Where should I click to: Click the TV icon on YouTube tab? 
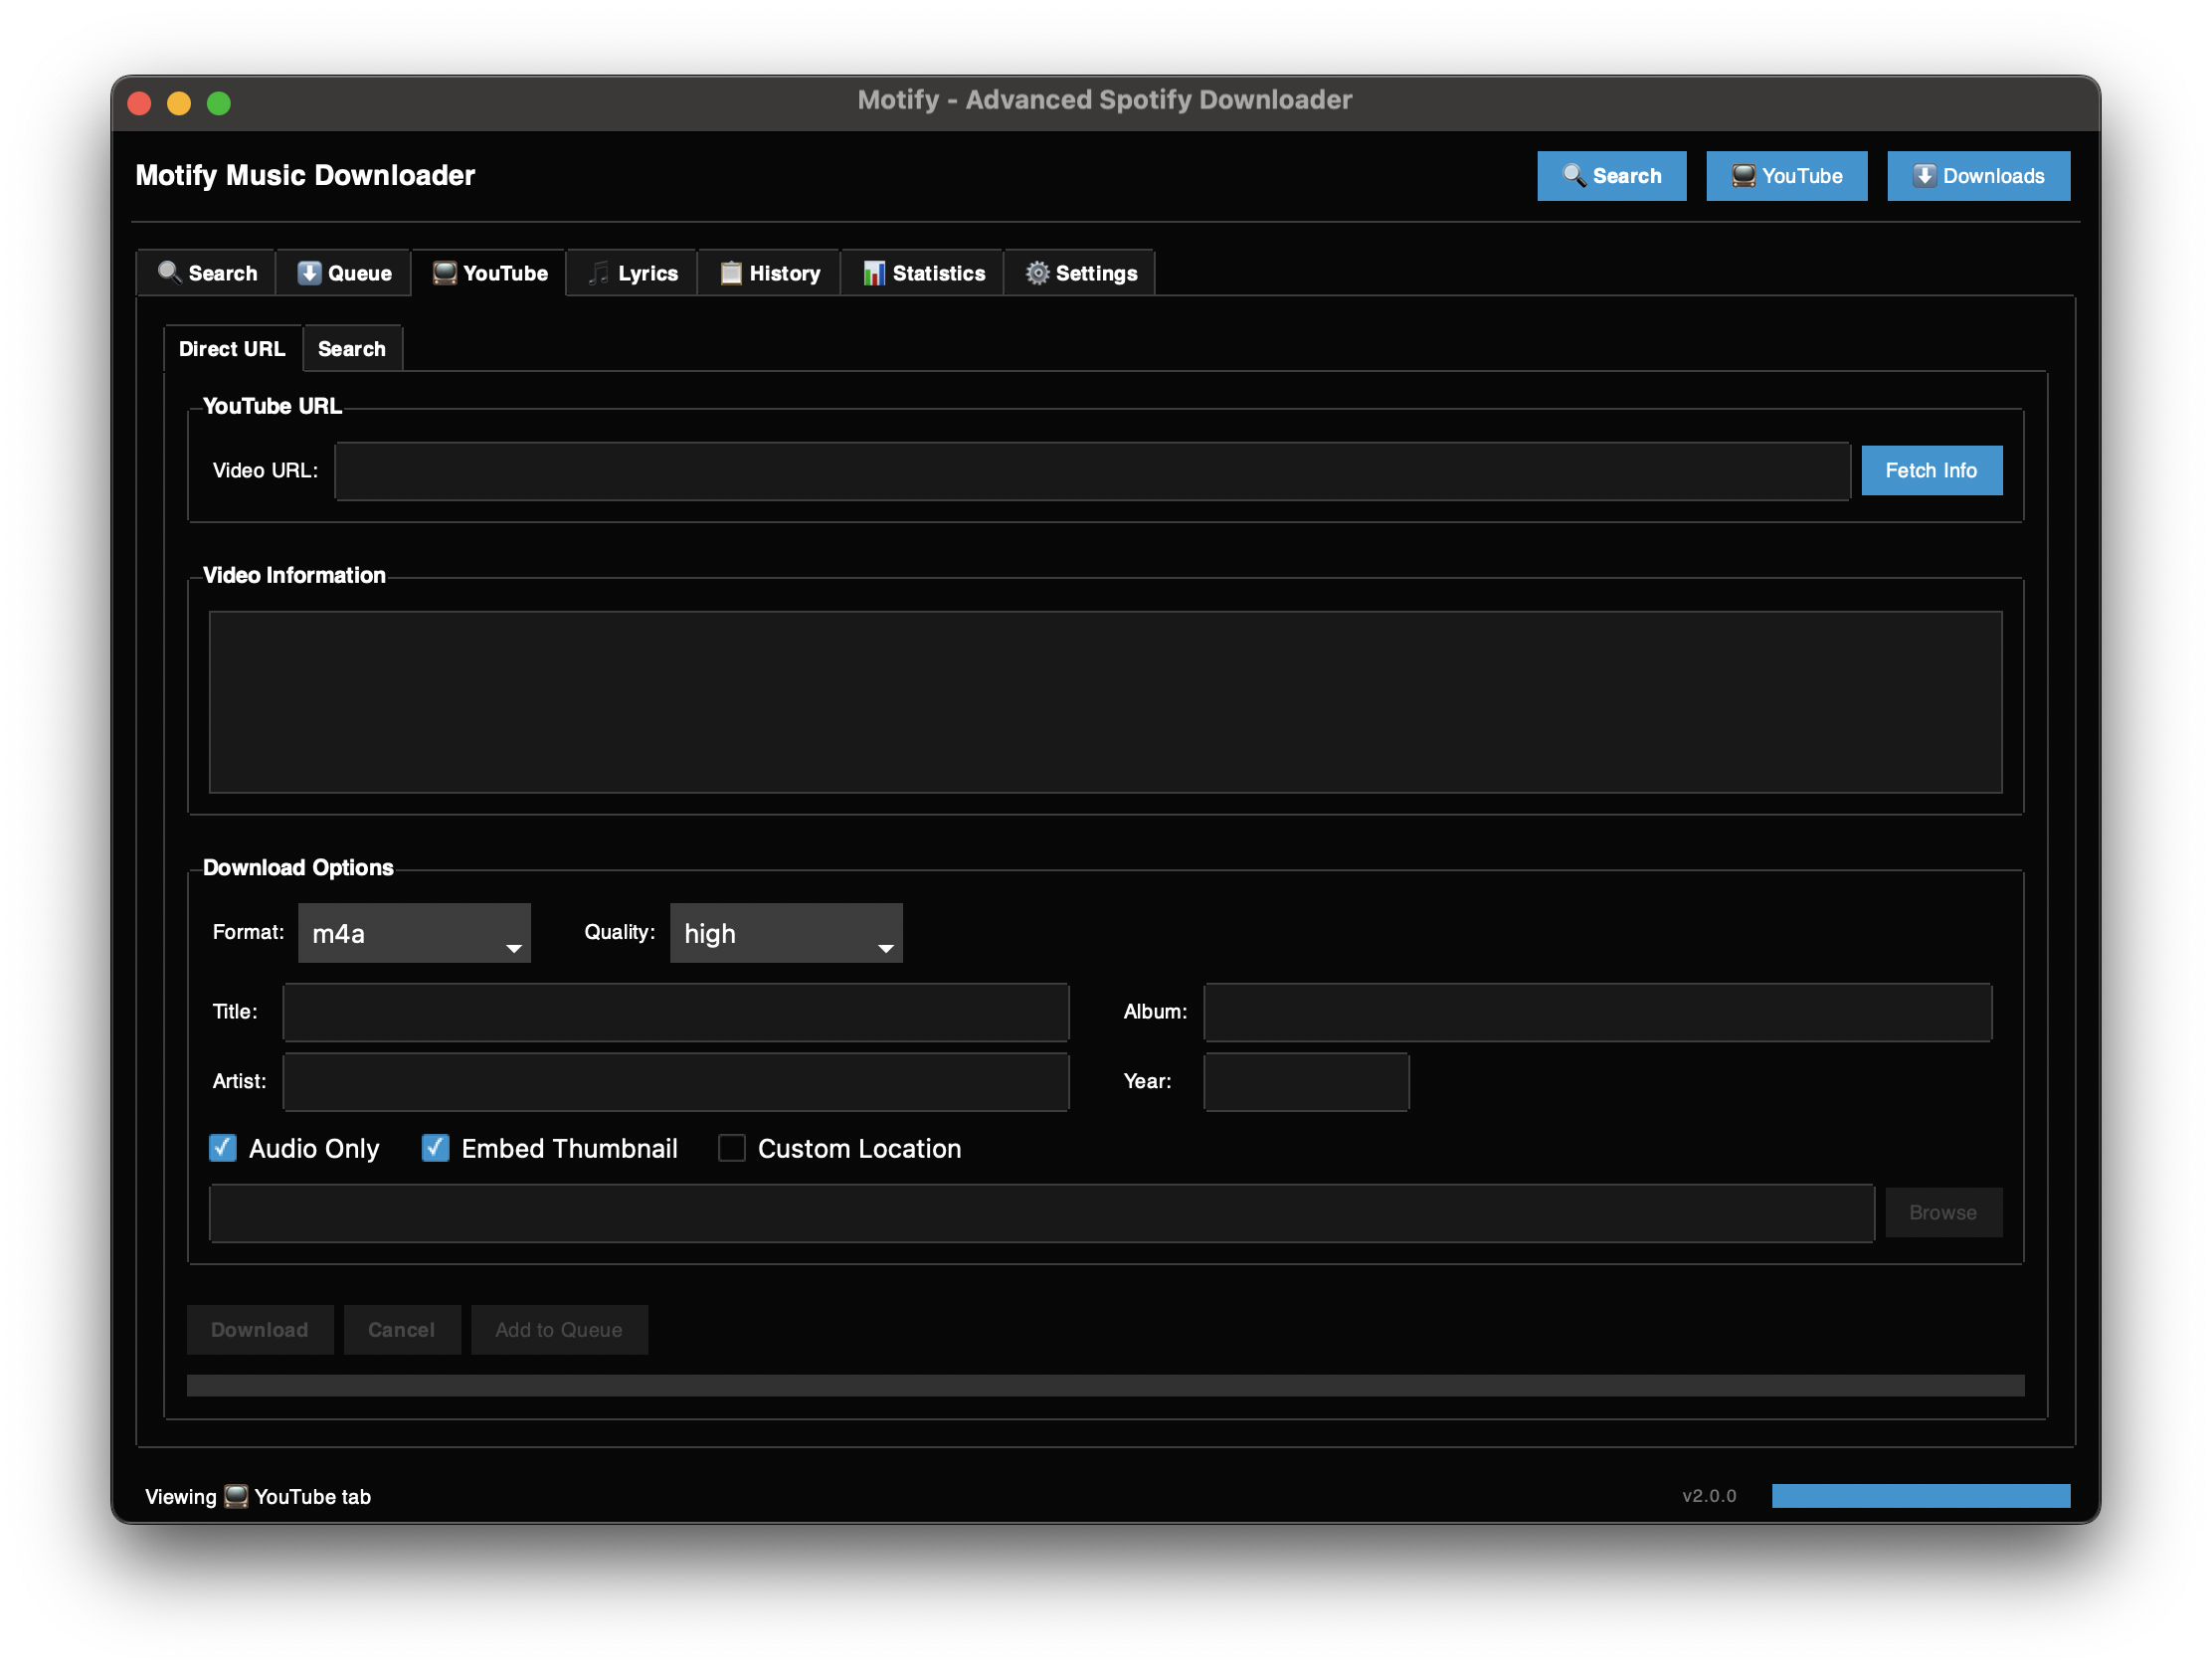click(x=444, y=273)
